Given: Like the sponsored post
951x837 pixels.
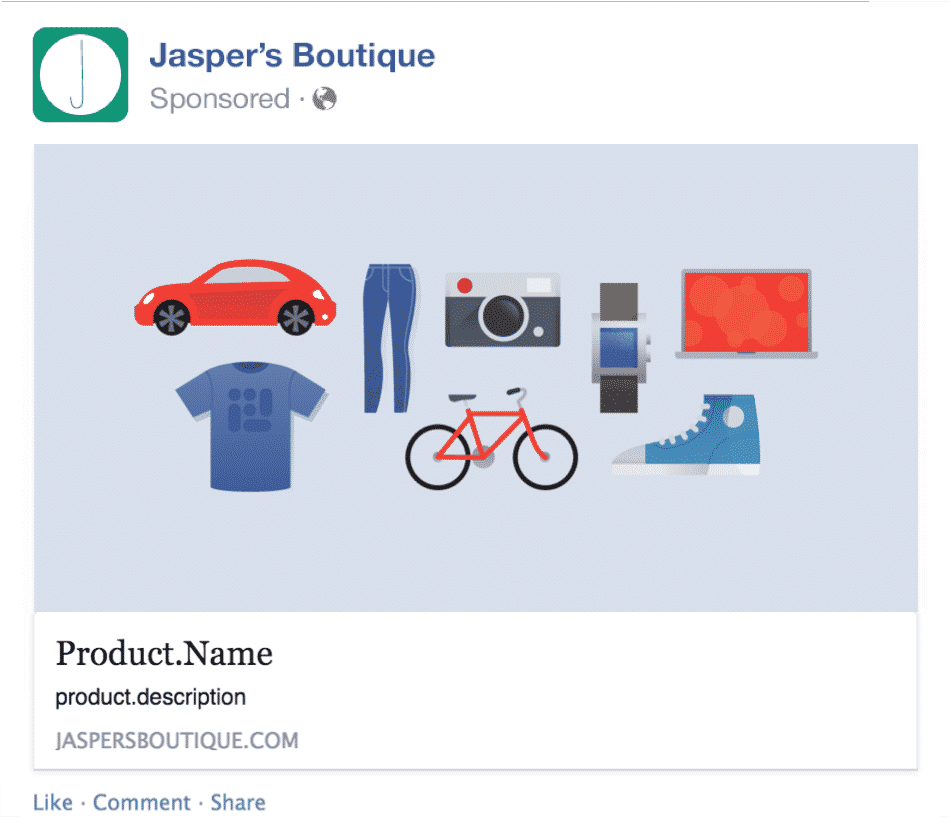Looking at the screenshot, I should pos(53,802).
